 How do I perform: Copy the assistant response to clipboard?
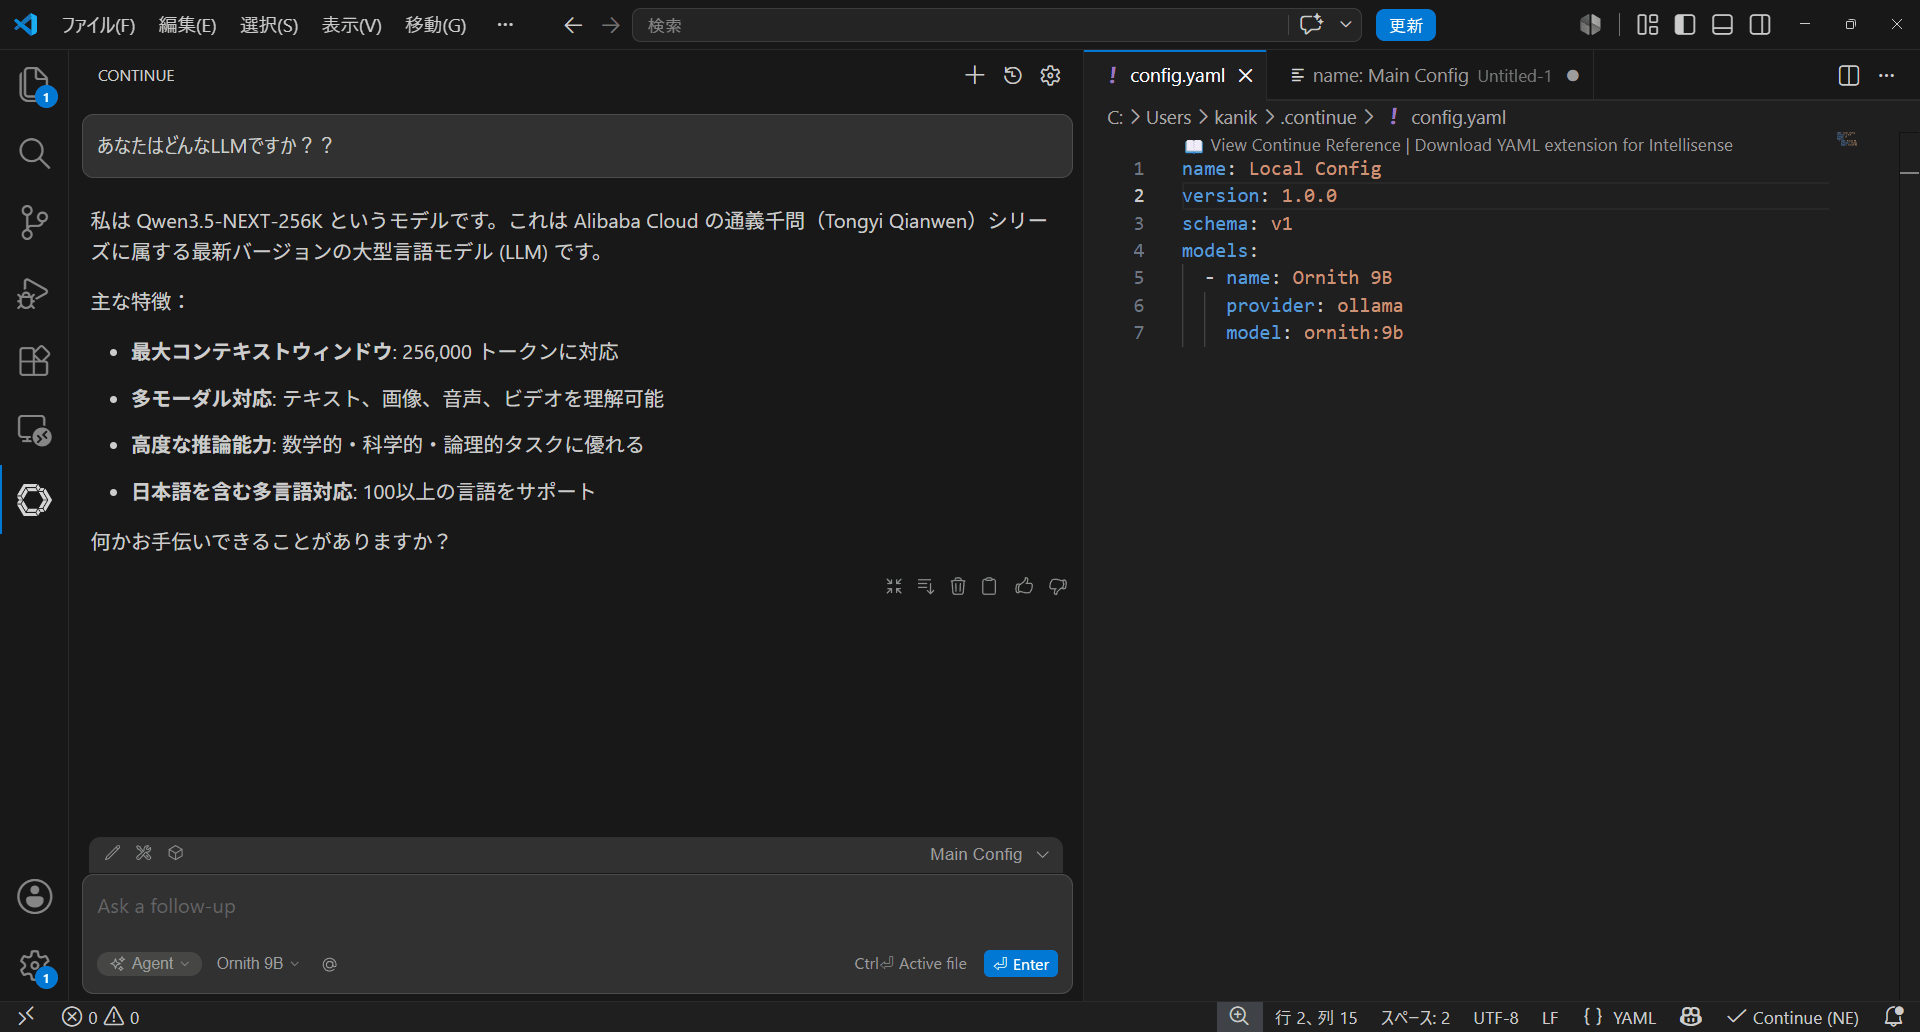pos(989,586)
